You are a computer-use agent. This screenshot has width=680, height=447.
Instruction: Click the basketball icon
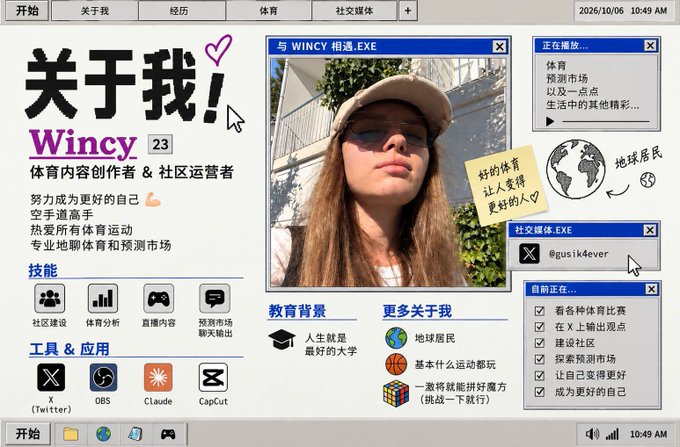click(396, 364)
